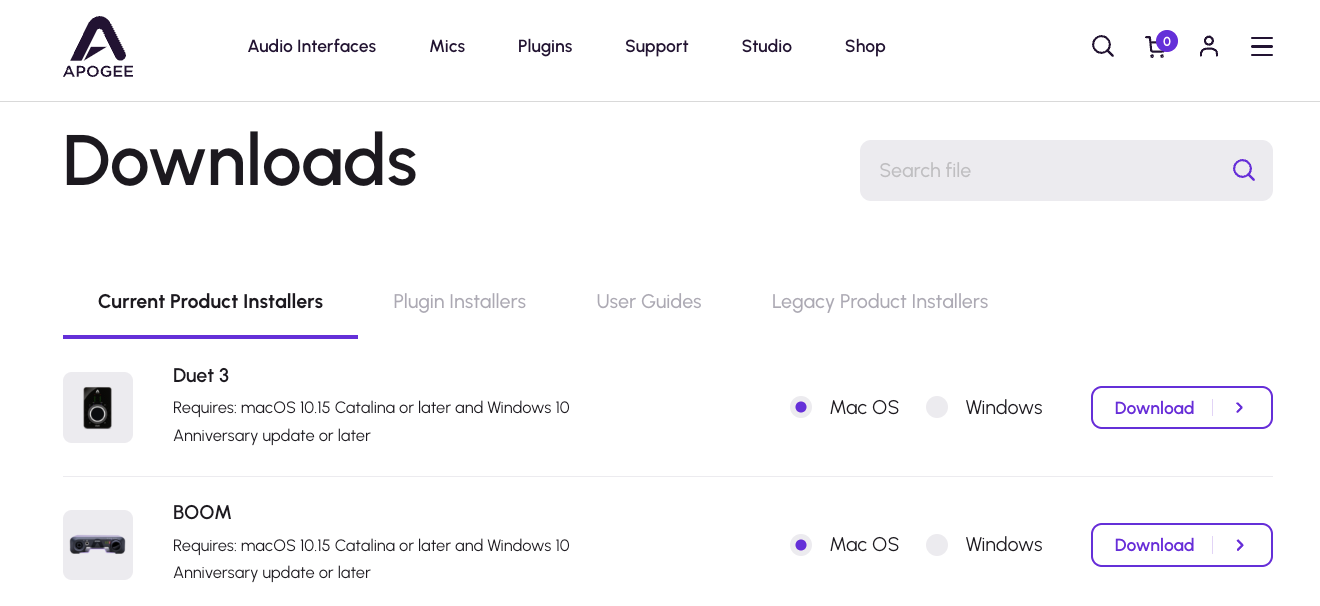The height and width of the screenshot is (606, 1320).
Task: Open the Mics menu
Action: point(447,46)
